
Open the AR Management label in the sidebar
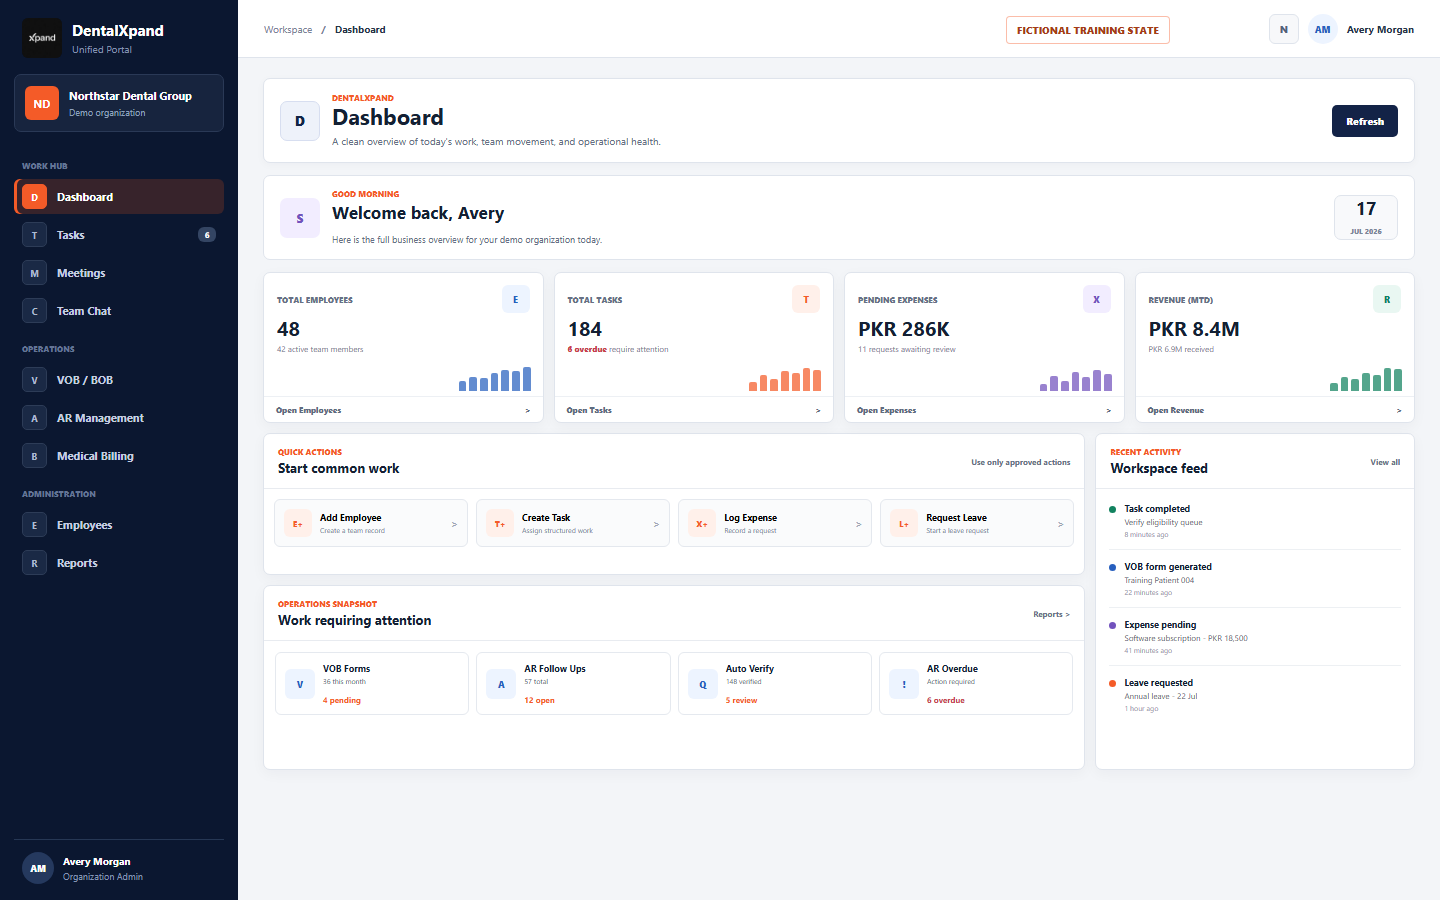[100, 418]
